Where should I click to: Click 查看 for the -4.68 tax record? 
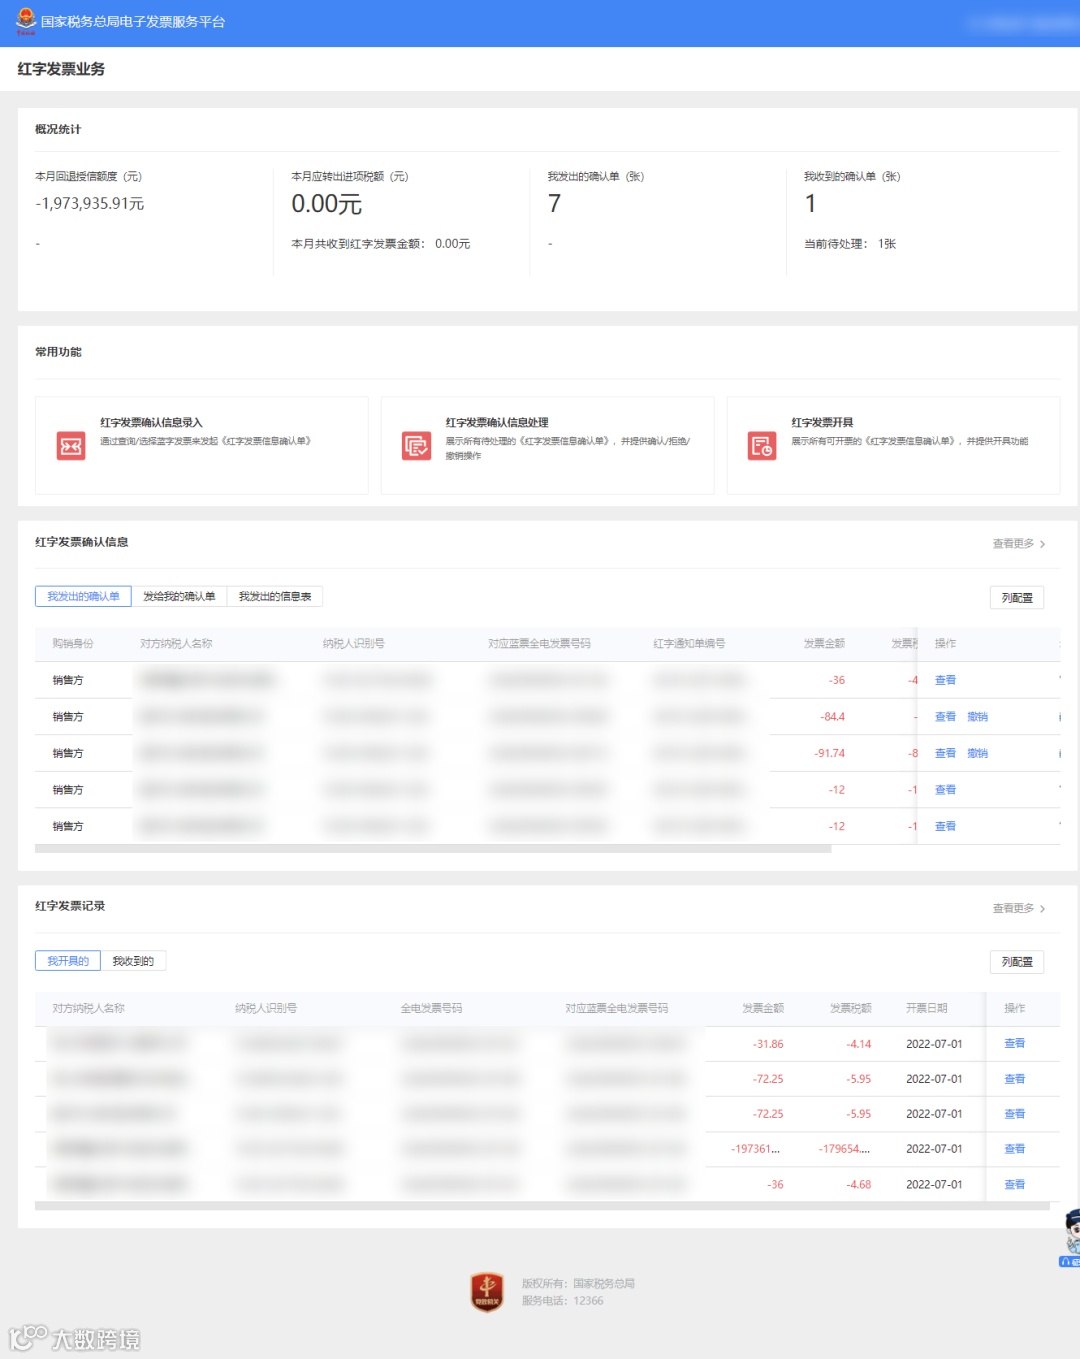[x=1014, y=1184]
